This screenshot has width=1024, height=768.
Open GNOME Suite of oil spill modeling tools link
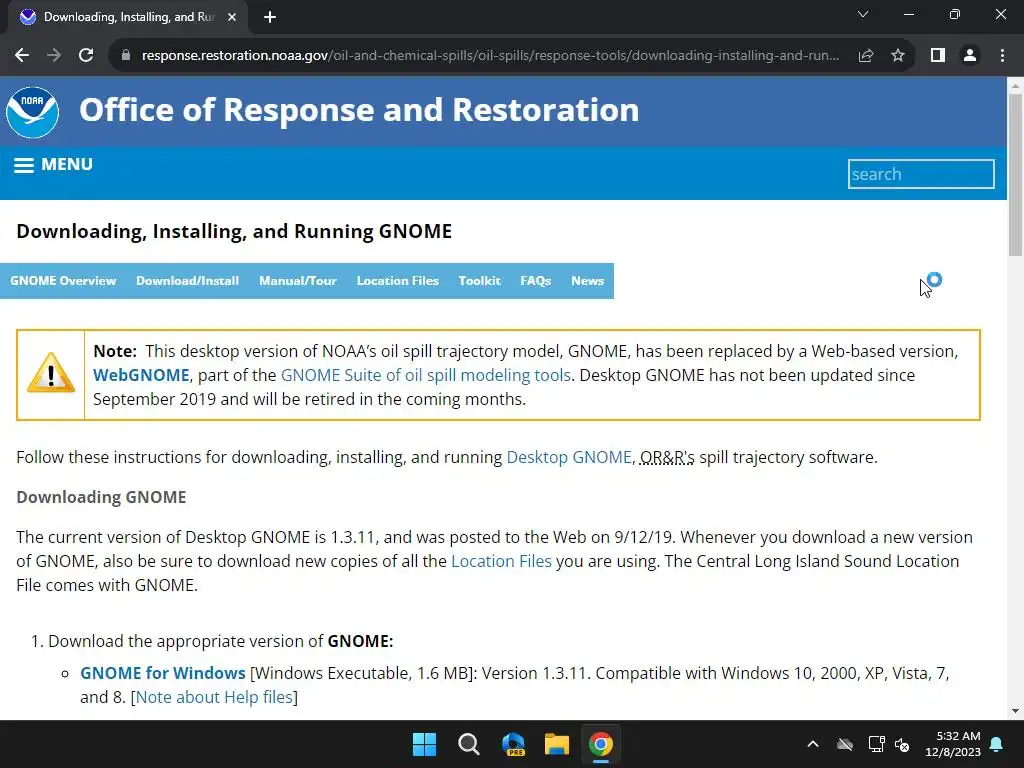[426, 376]
